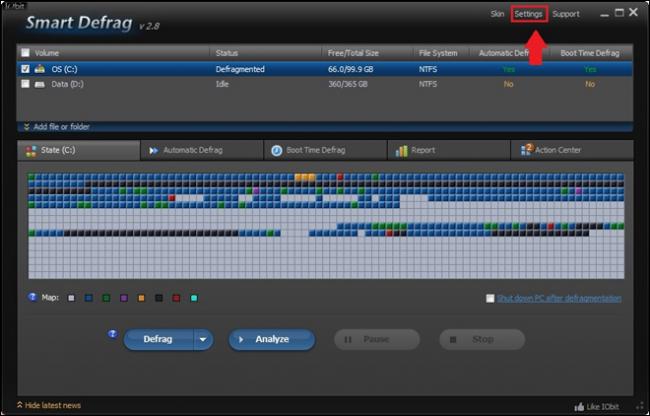Click the Map legend help icon

tap(32, 297)
